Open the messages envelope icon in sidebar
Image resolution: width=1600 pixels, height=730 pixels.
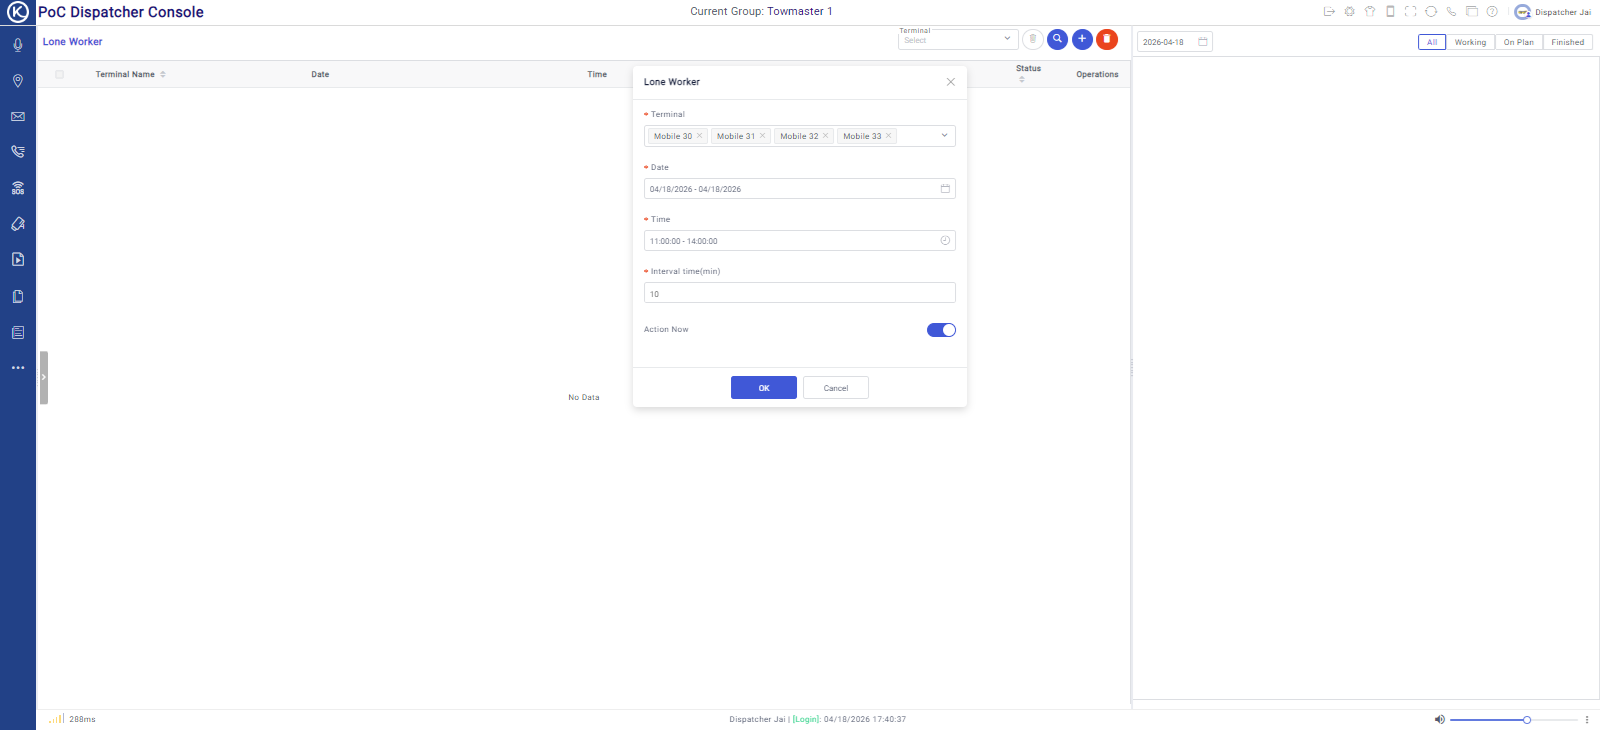[x=18, y=117]
